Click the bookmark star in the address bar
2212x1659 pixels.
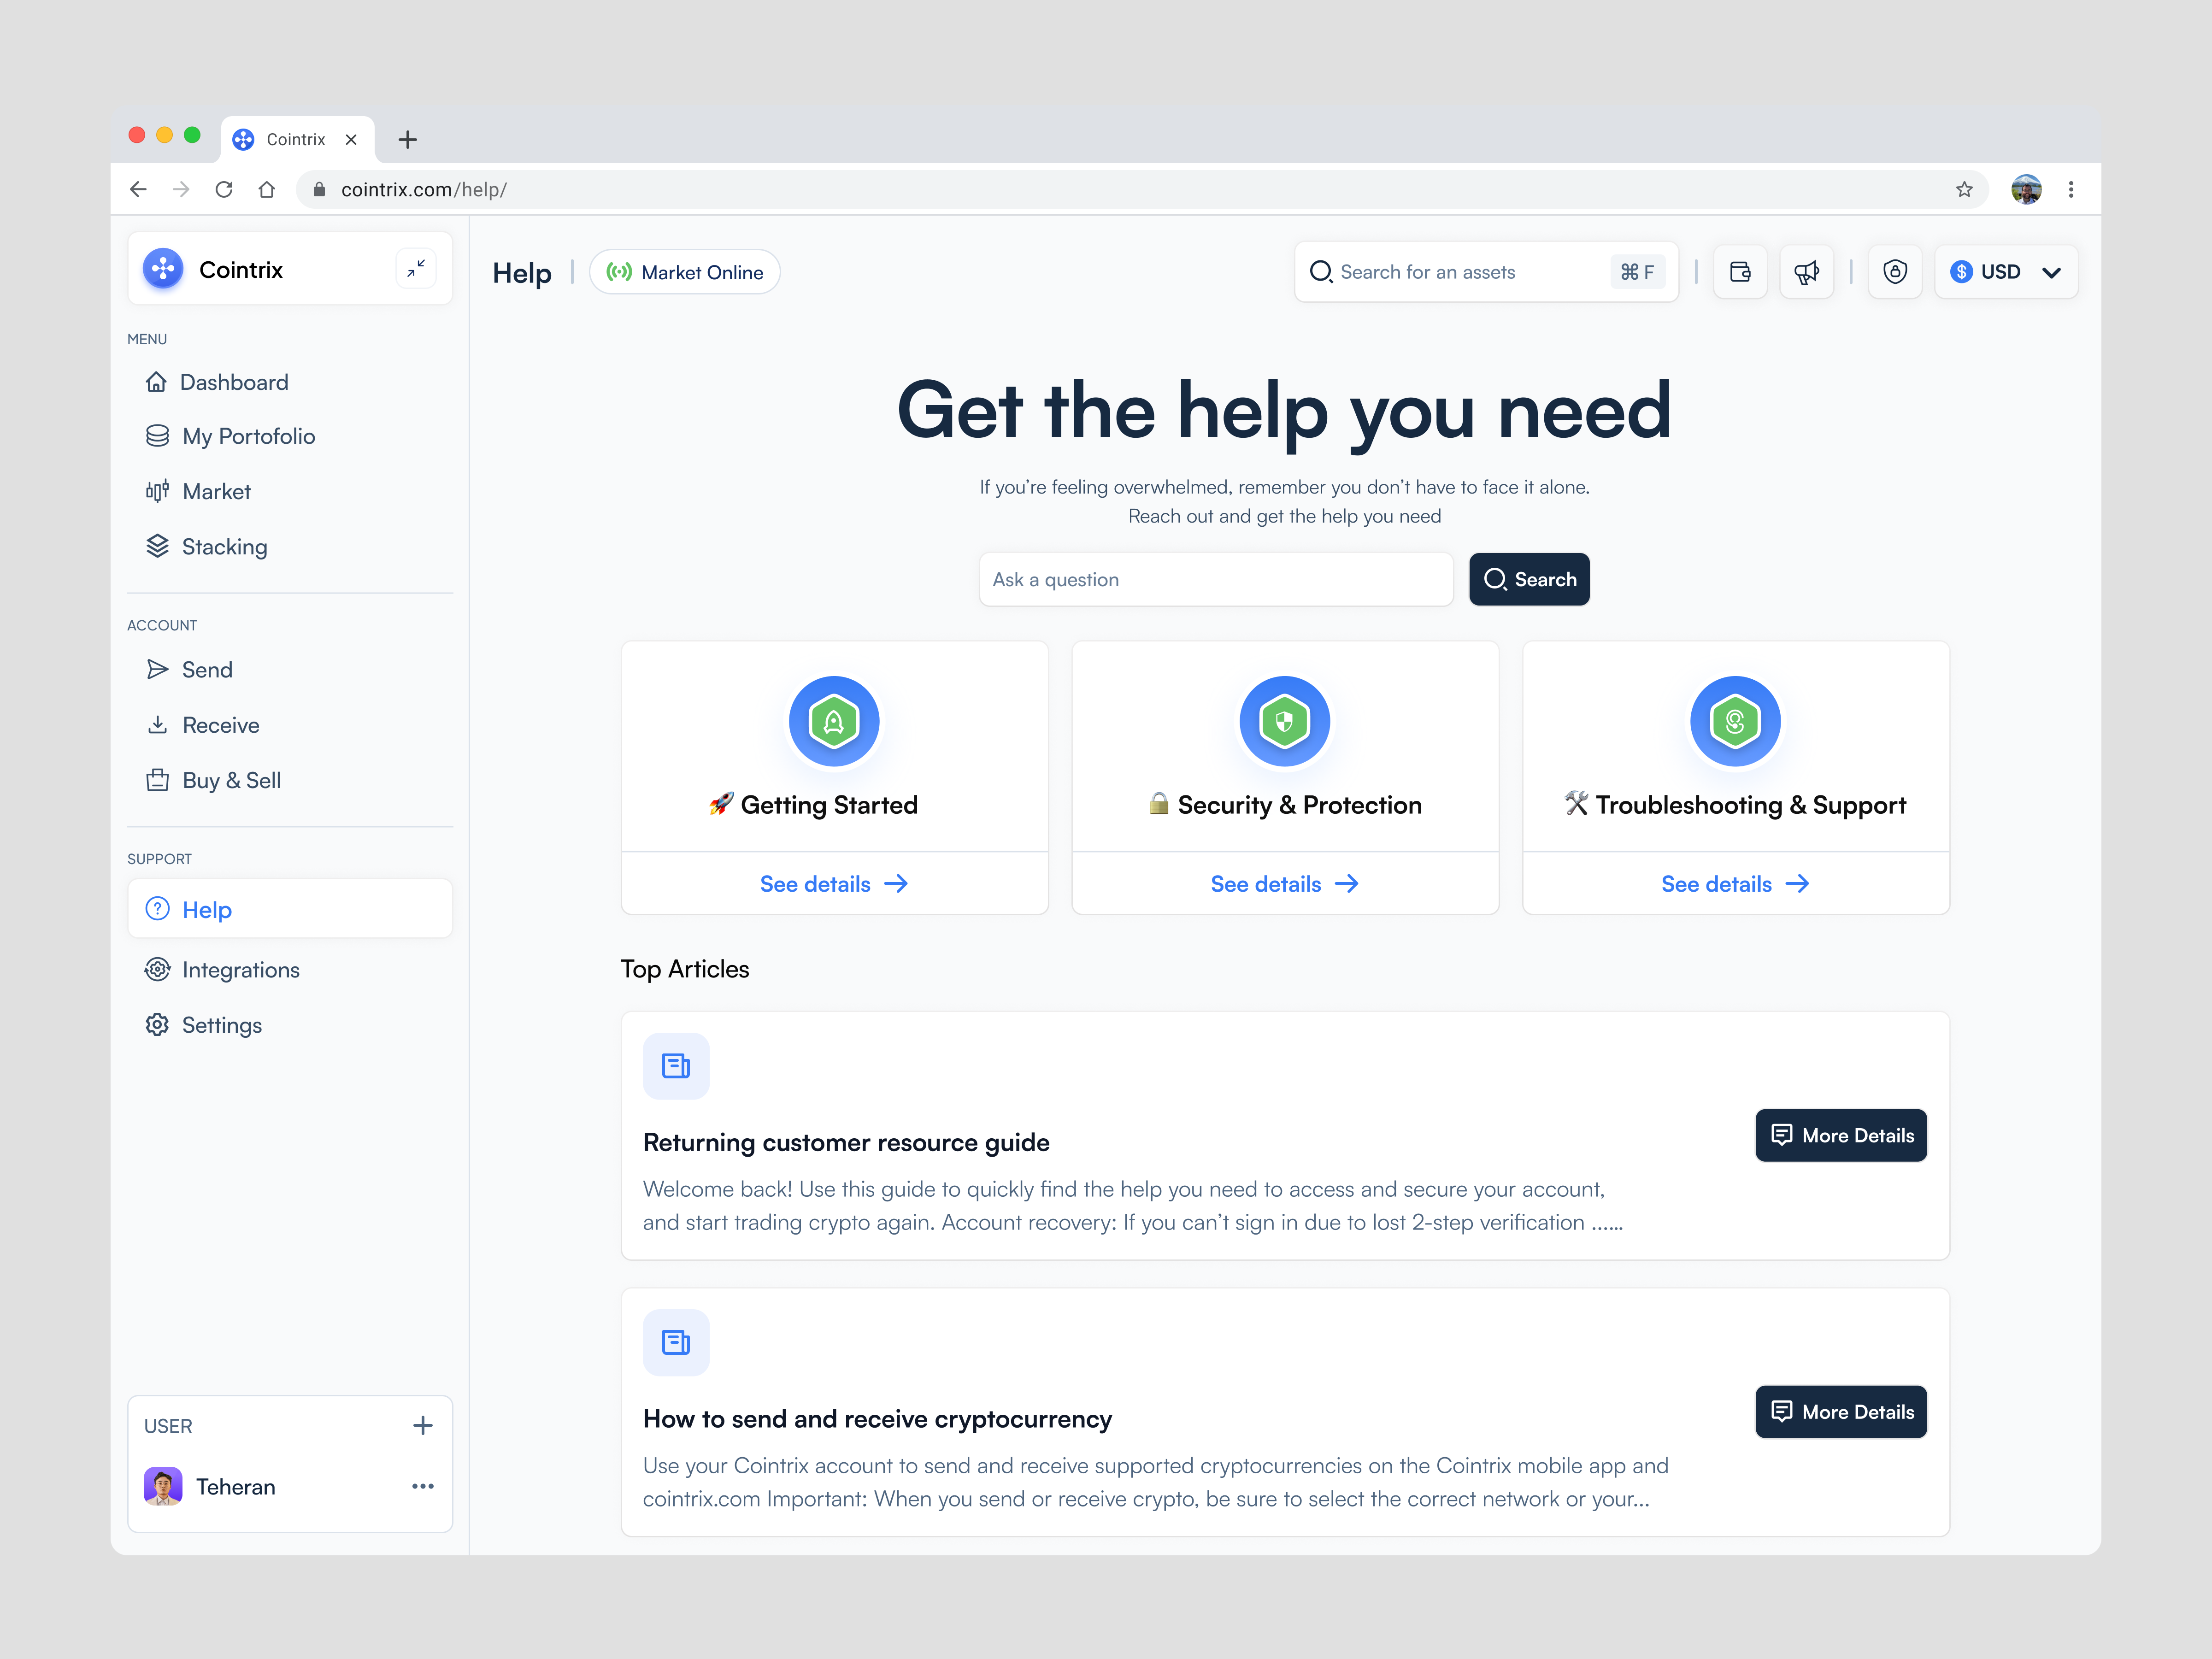(1965, 189)
